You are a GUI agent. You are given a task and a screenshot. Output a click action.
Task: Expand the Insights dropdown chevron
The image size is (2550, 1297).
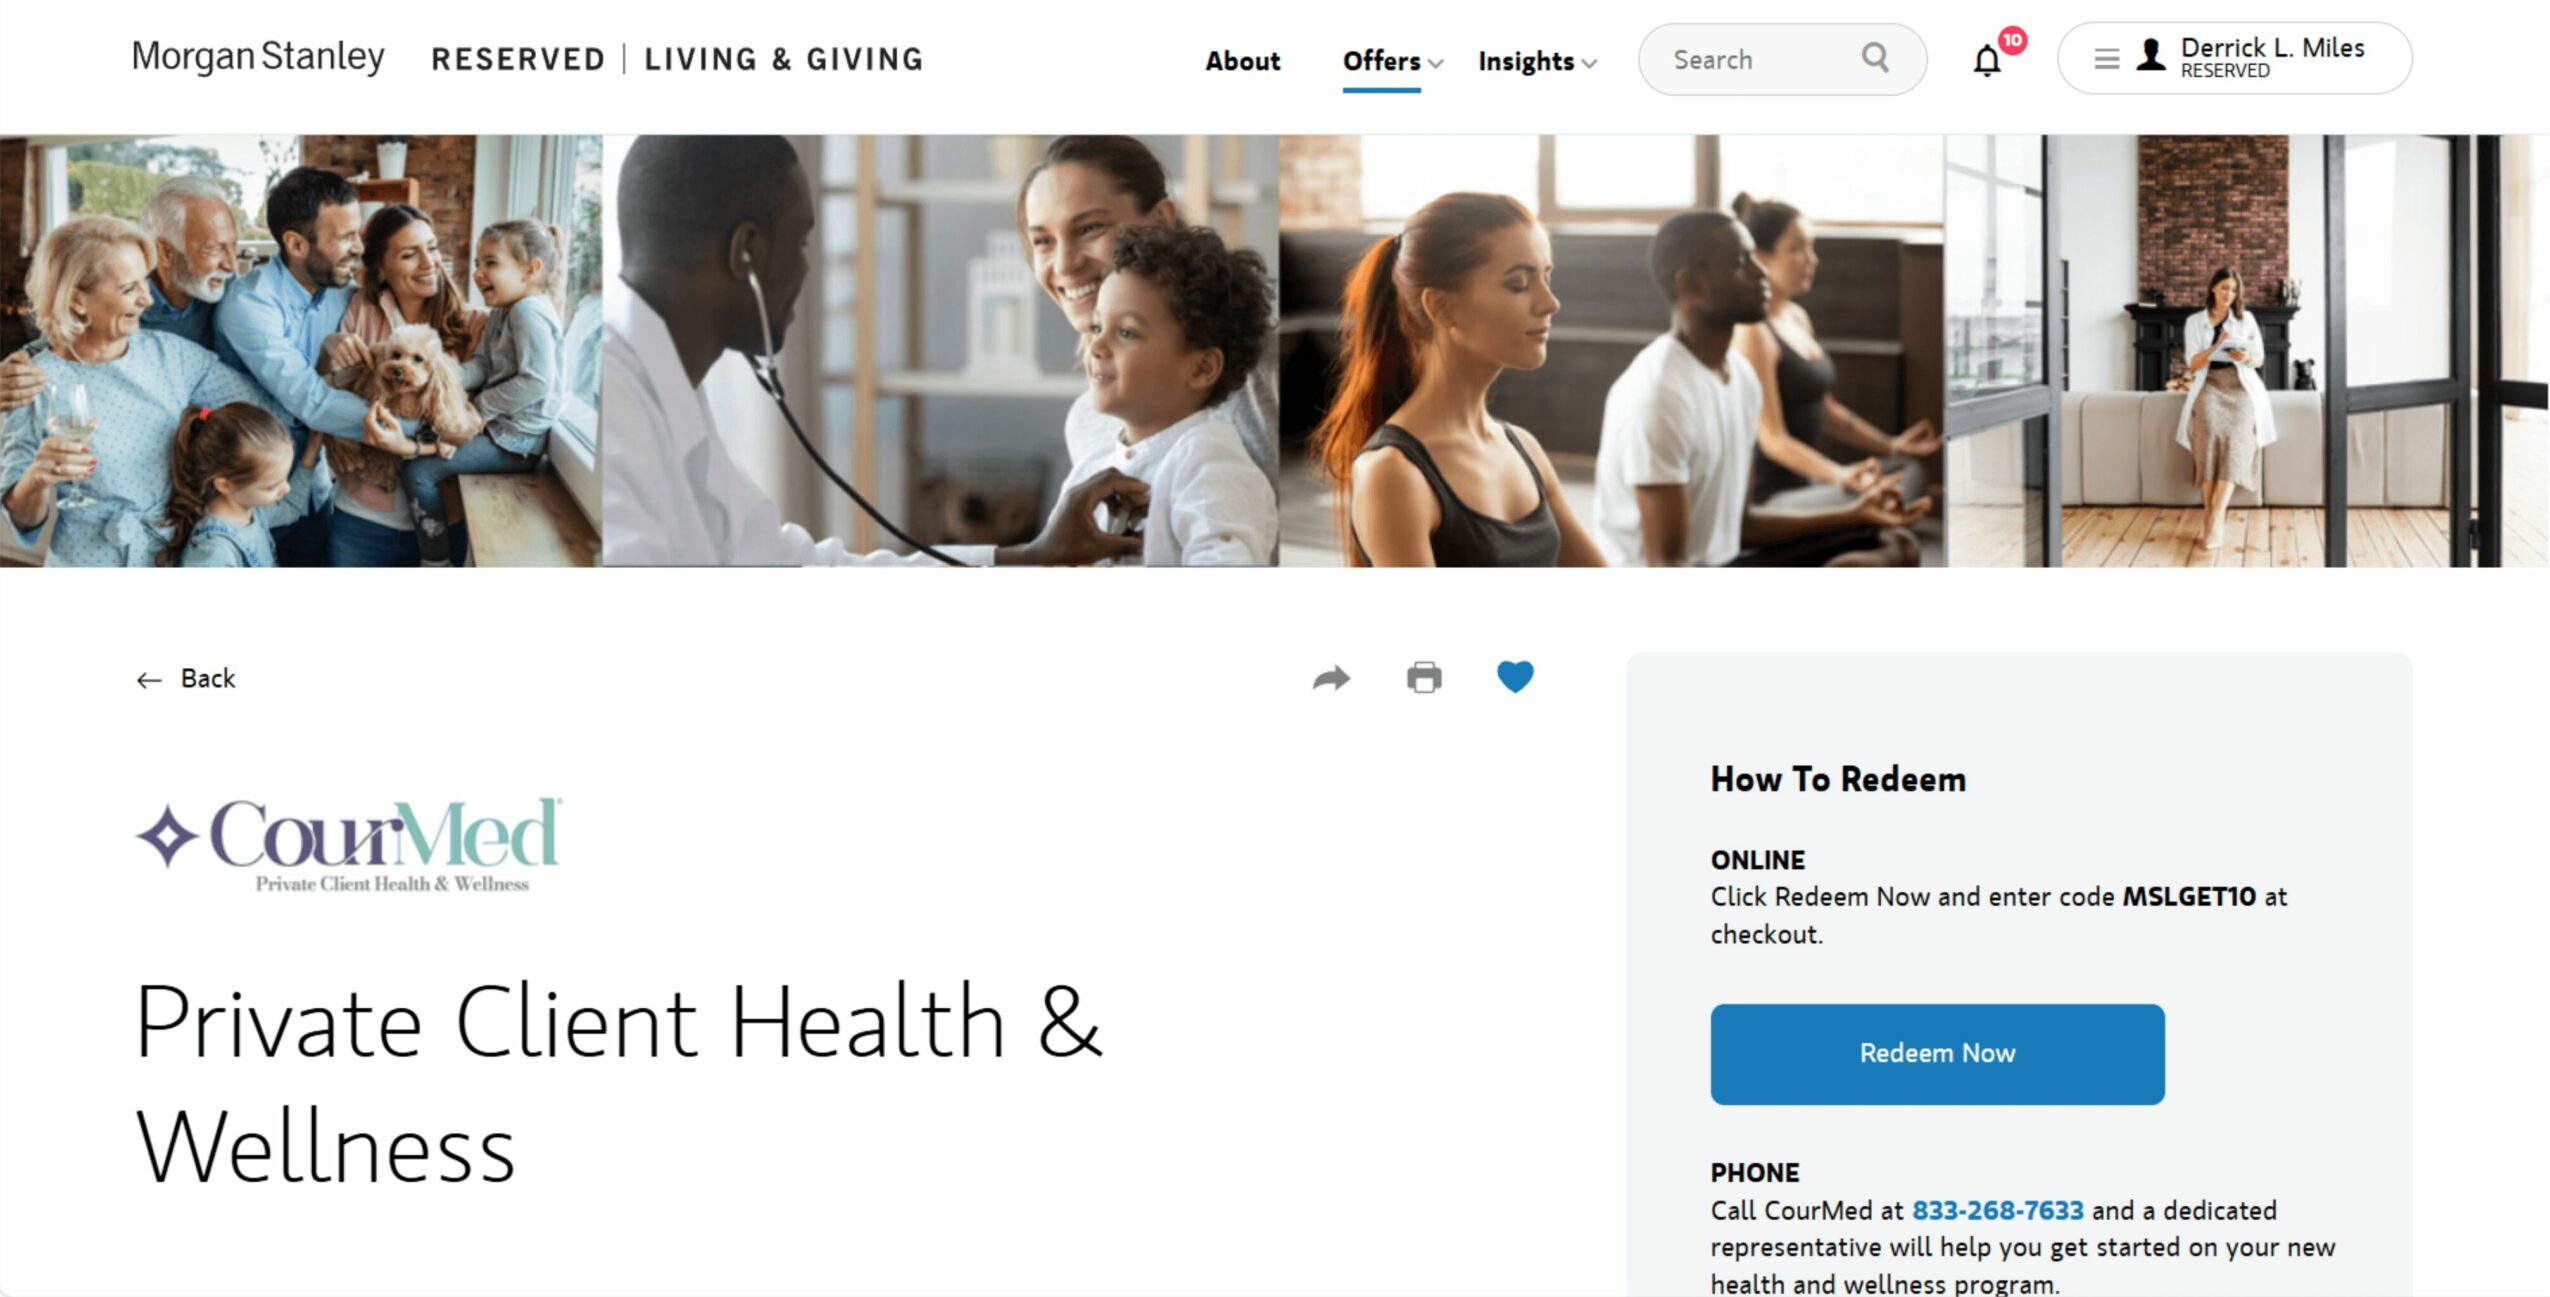[1590, 63]
